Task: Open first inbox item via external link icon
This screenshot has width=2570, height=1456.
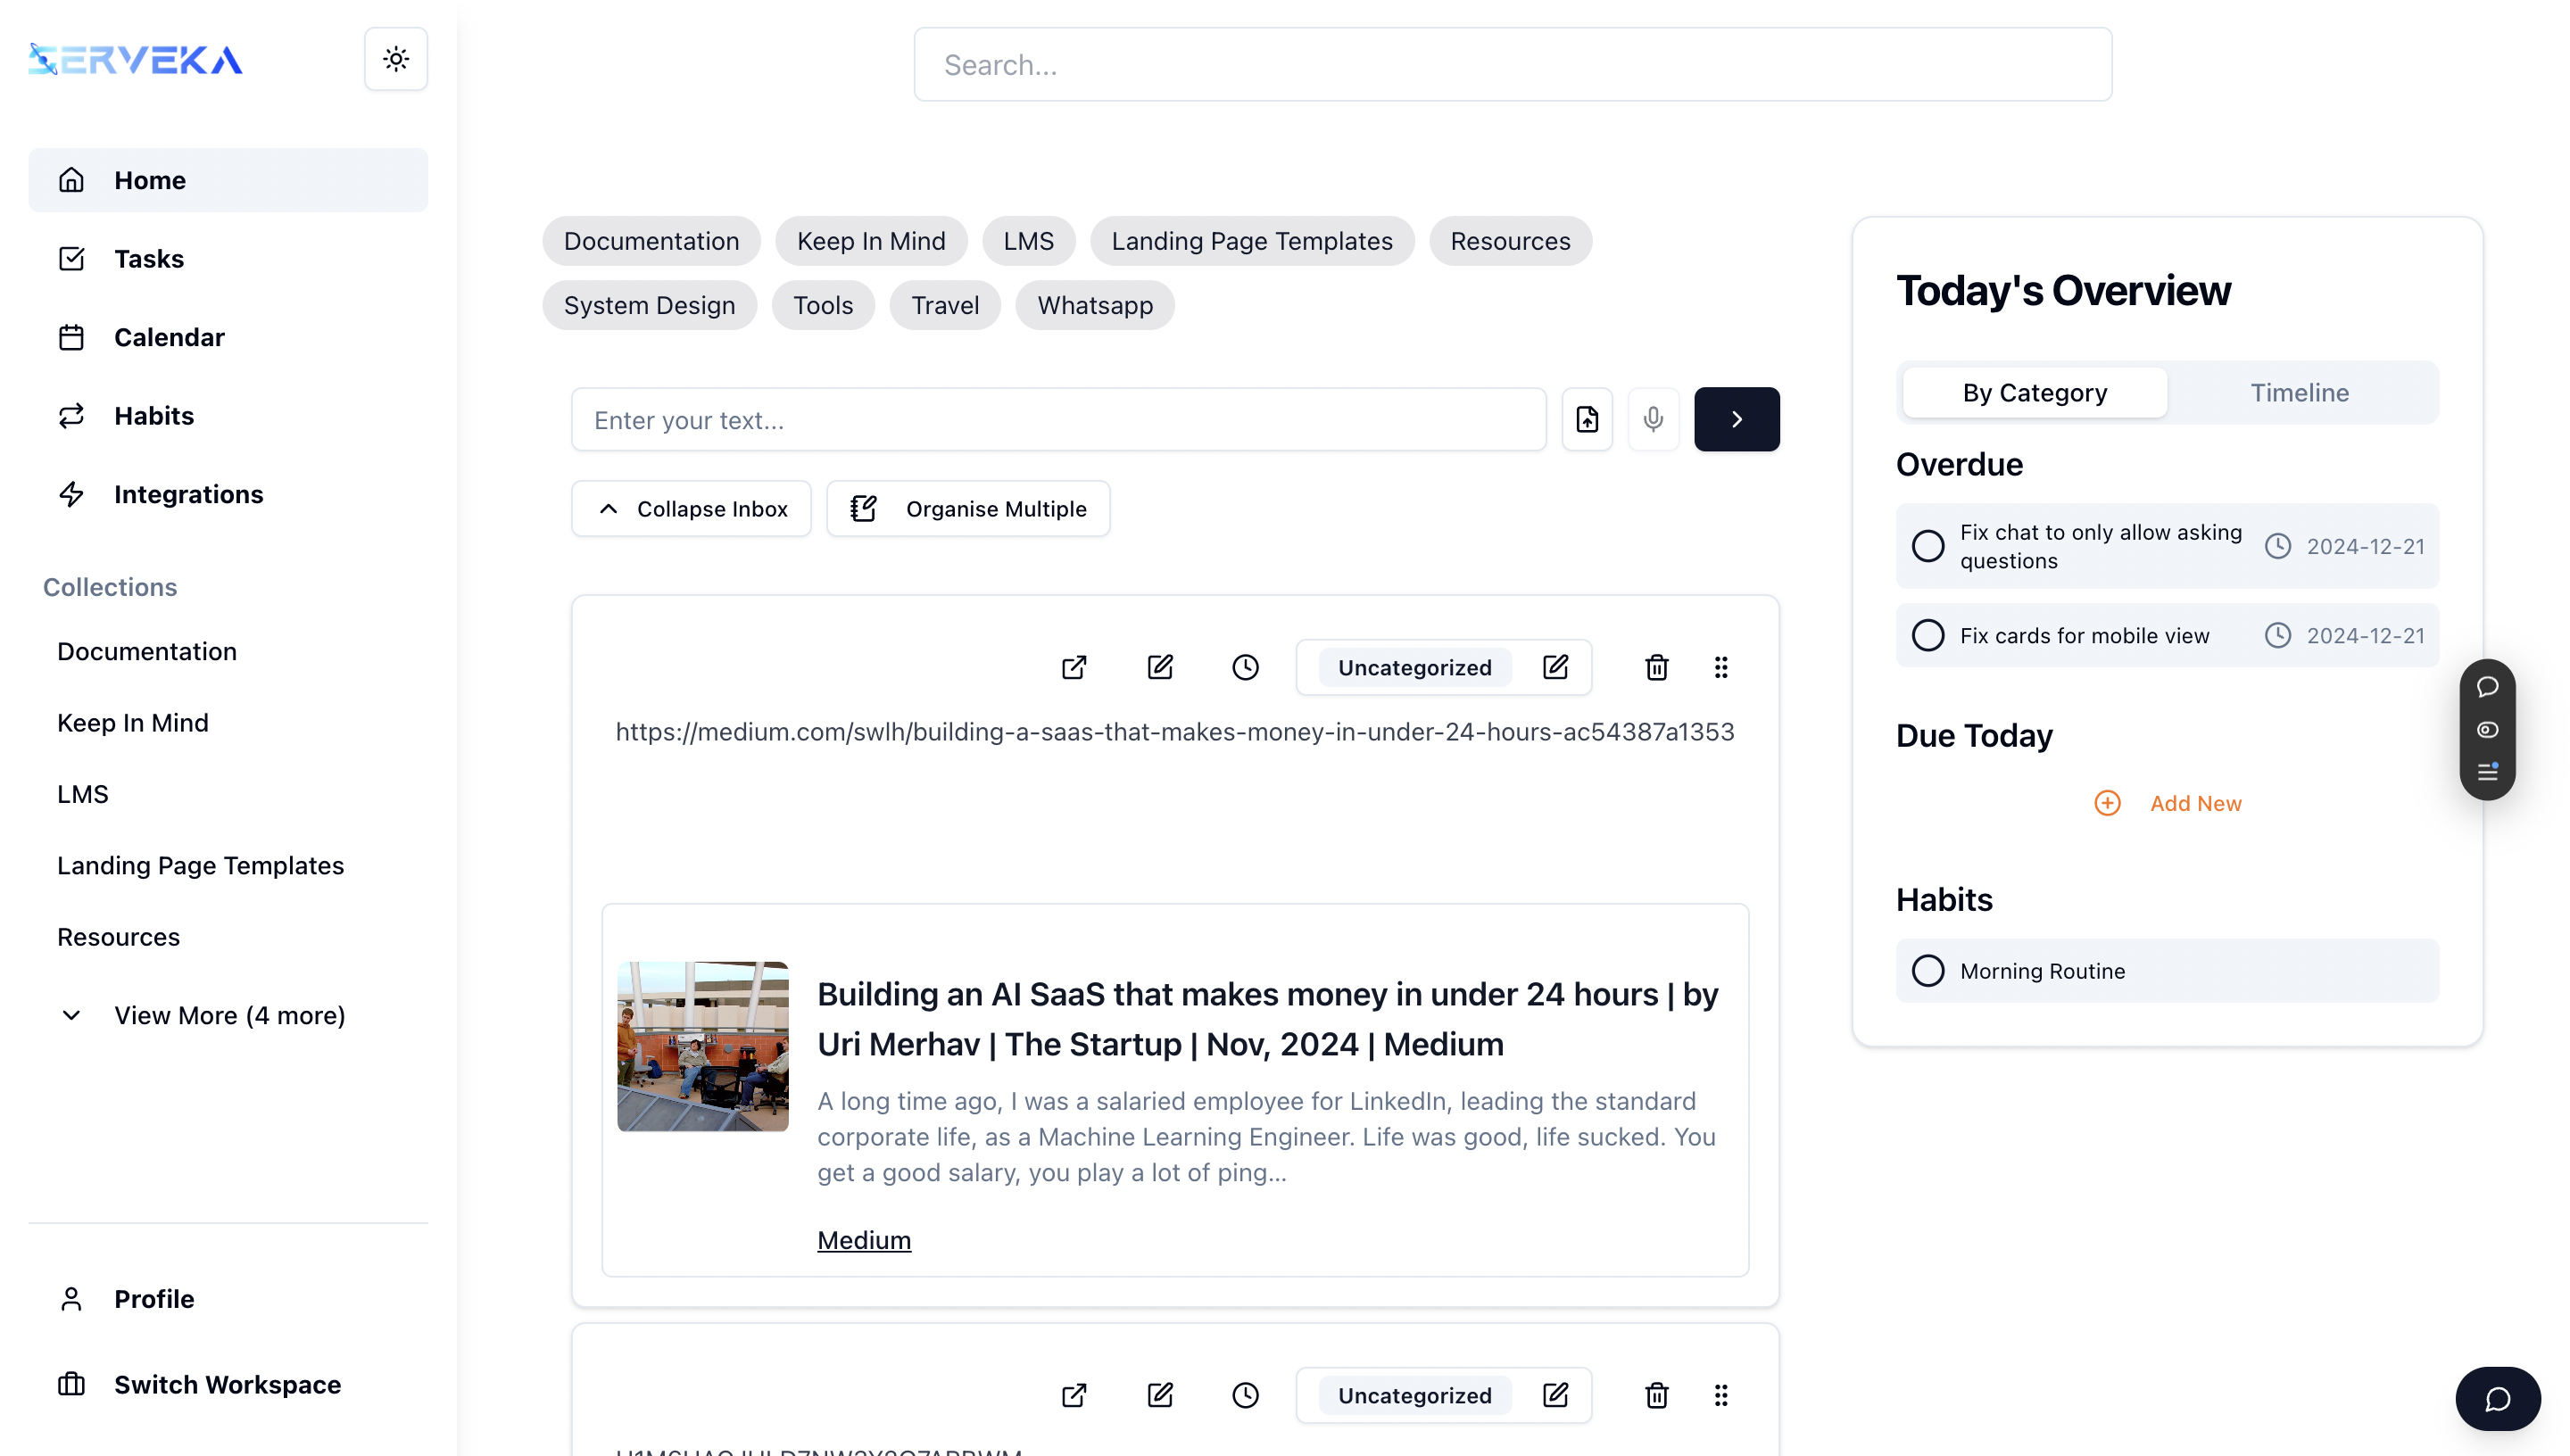Action: click(x=1074, y=667)
